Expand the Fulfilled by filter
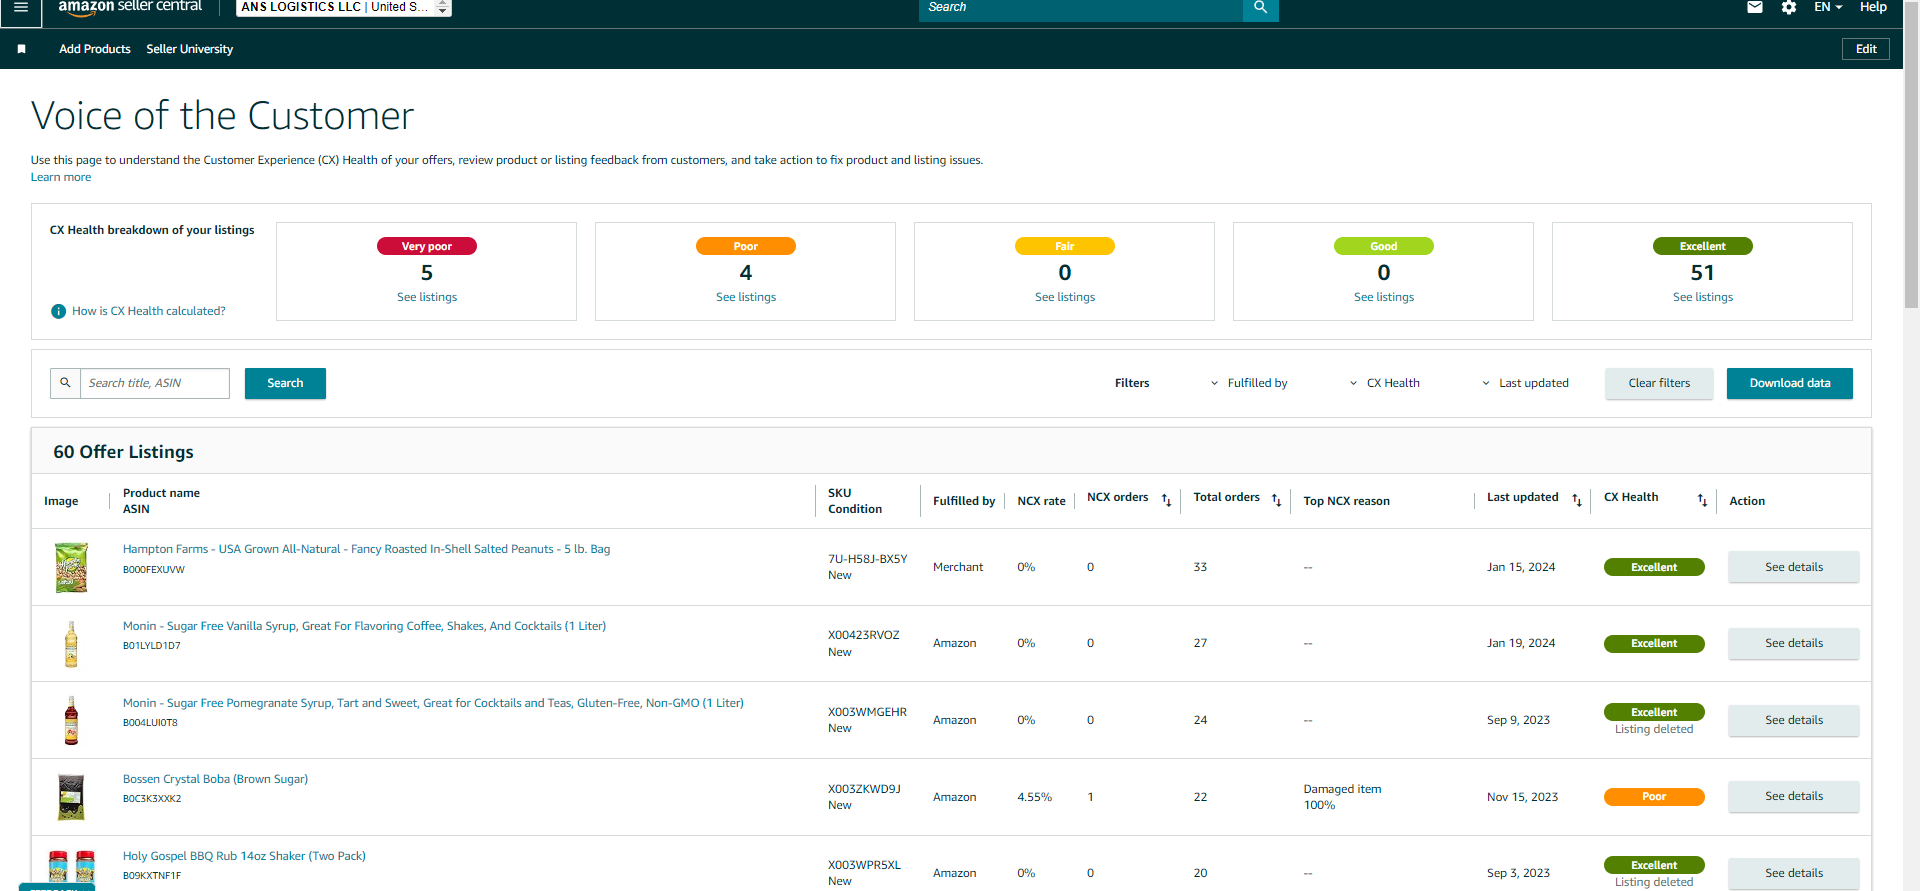This screenshot has width=1920, height=891. [x=1249, y=383]
